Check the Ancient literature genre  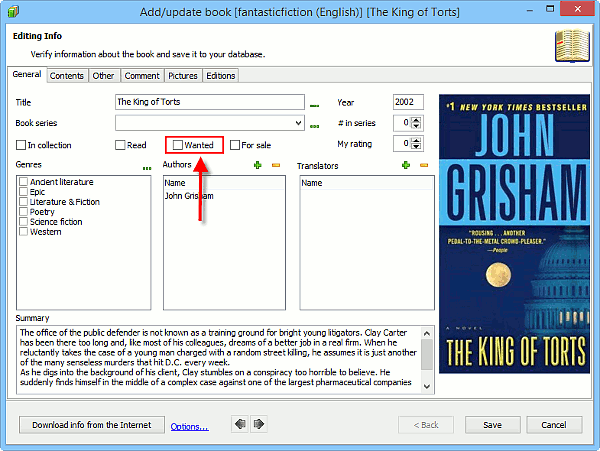[24, 182]
